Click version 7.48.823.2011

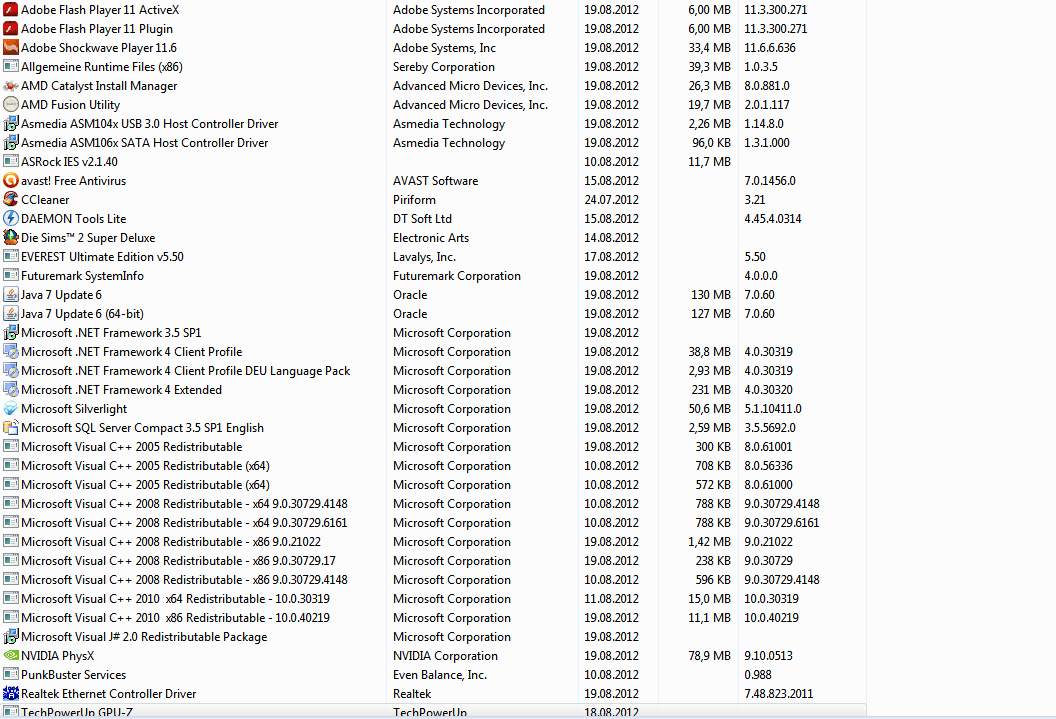(779, 693)
